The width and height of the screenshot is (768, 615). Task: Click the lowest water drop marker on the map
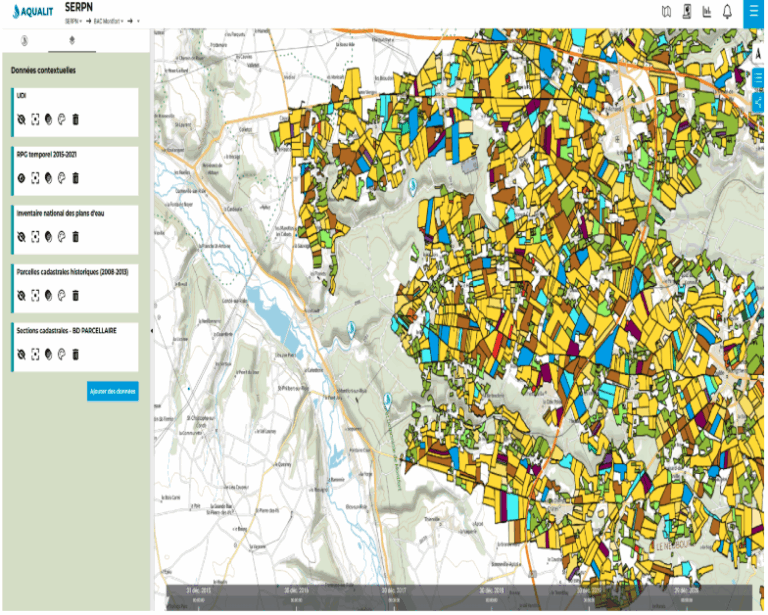[387, 402]
